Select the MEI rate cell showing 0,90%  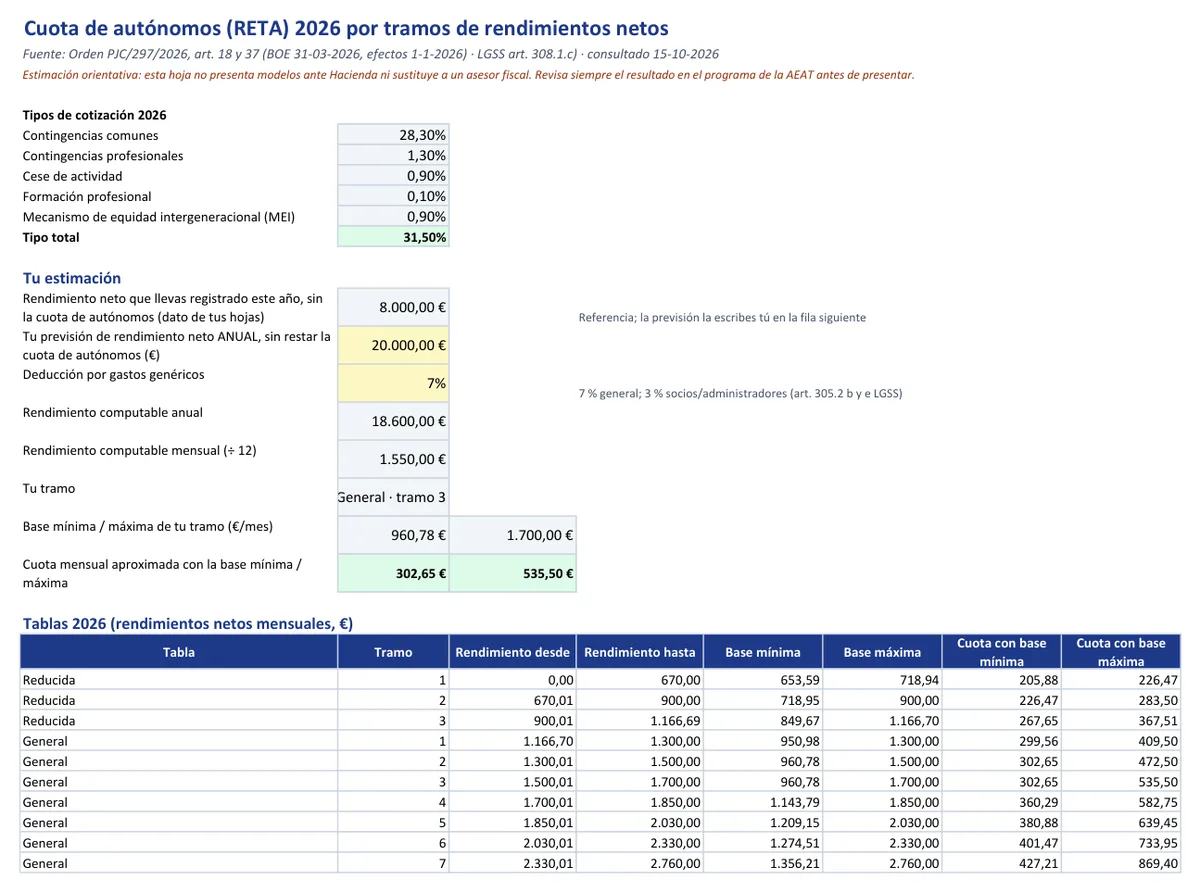tap(393, 216)
